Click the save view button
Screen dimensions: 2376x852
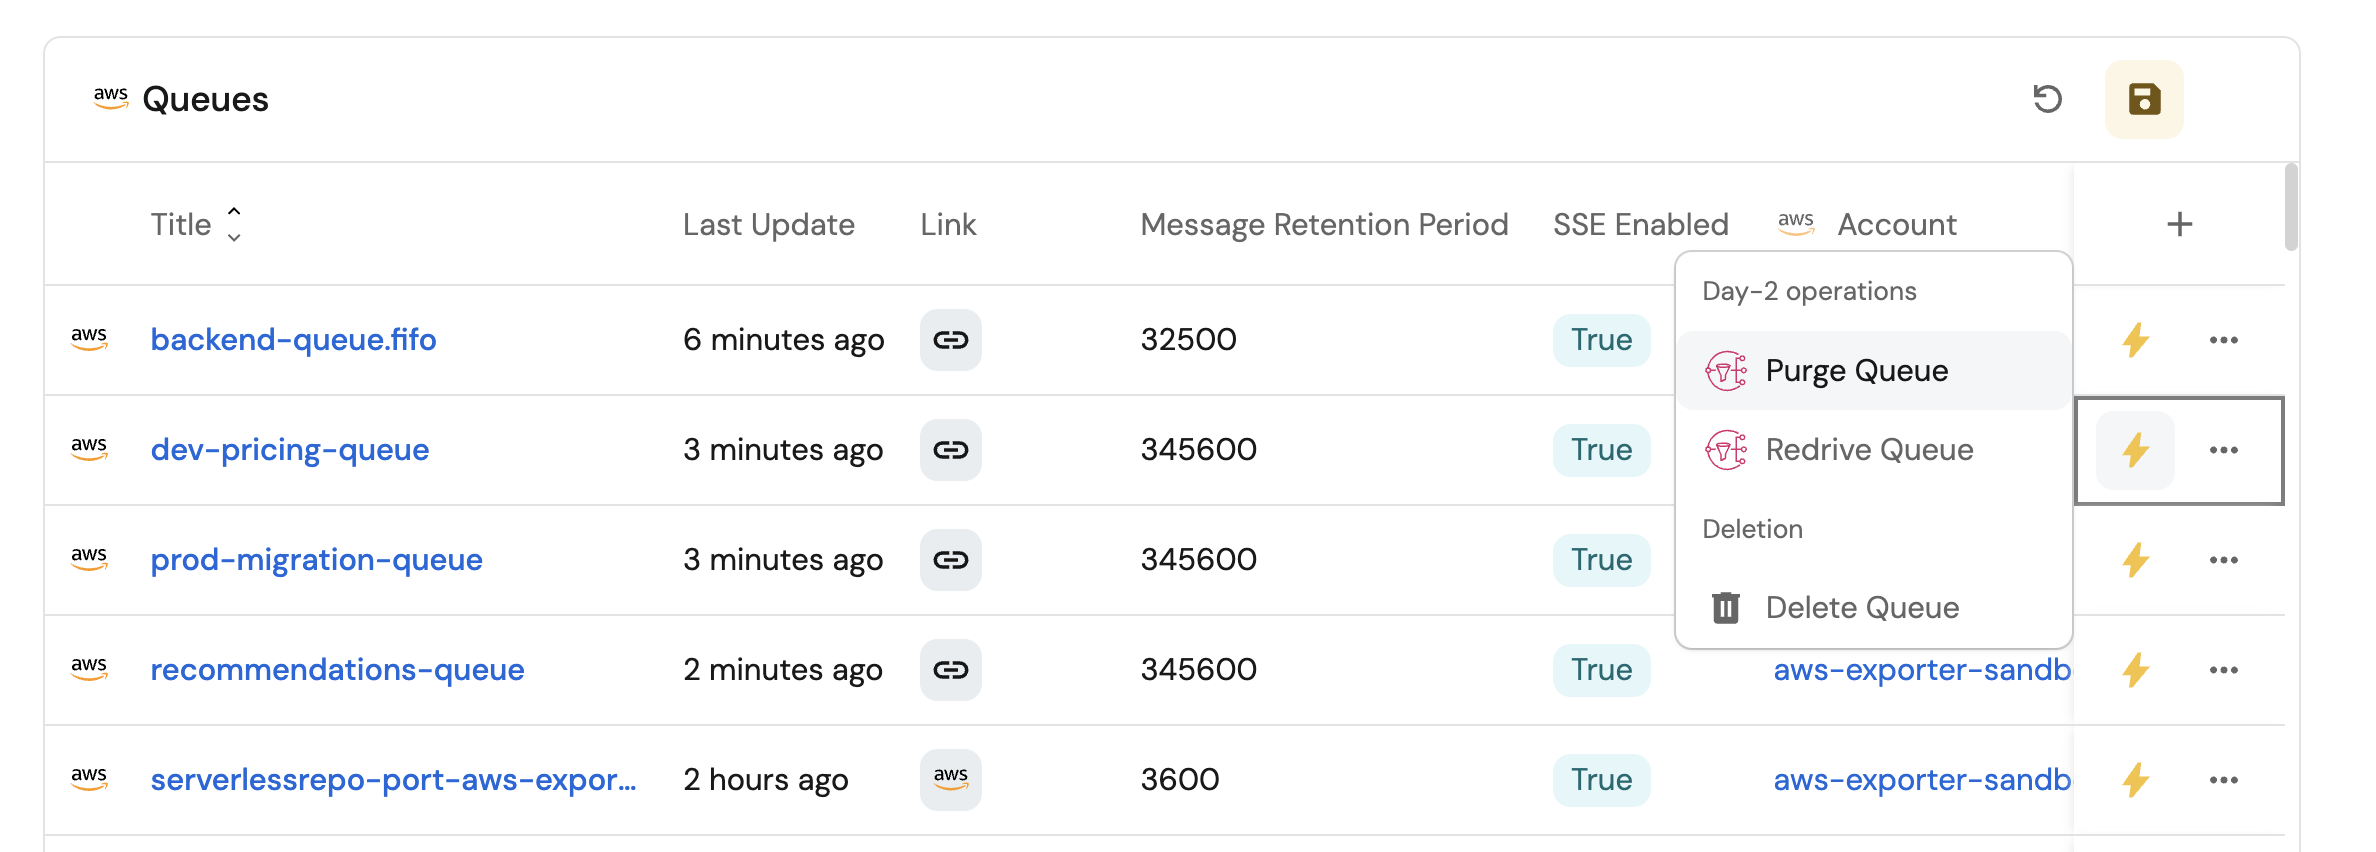tap(2144, 99)
